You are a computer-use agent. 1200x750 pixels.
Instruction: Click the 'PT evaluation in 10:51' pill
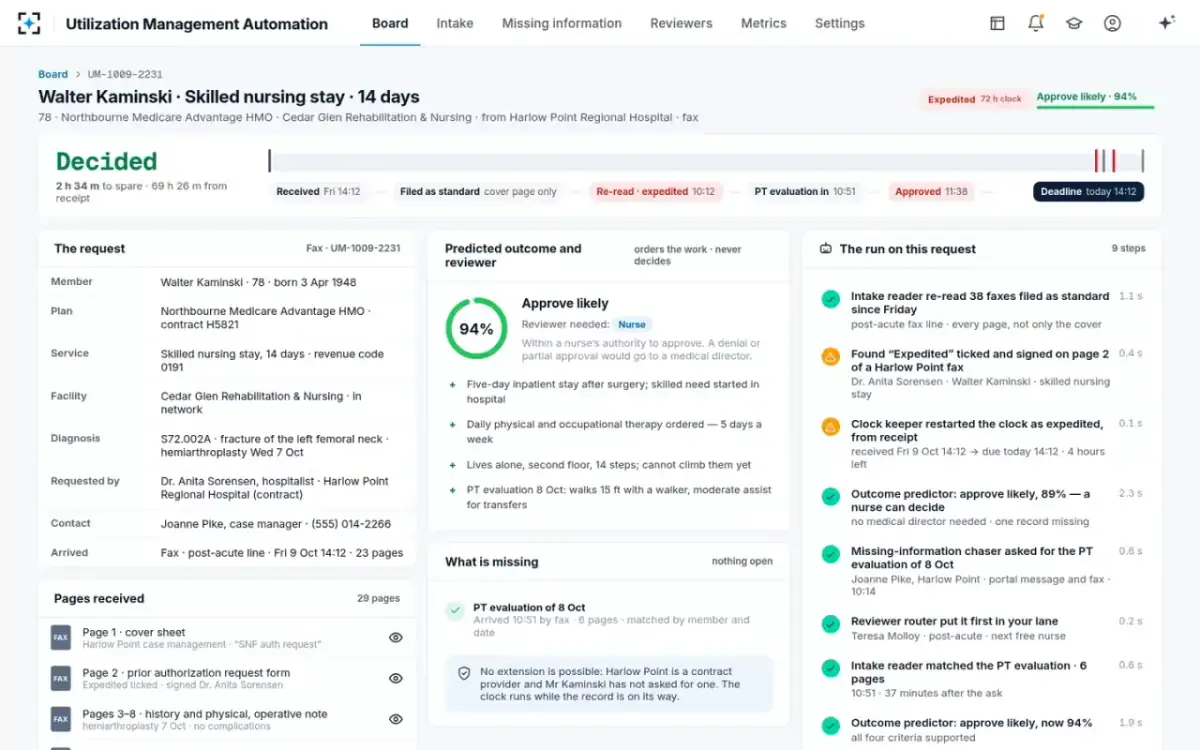coord(806,192)
